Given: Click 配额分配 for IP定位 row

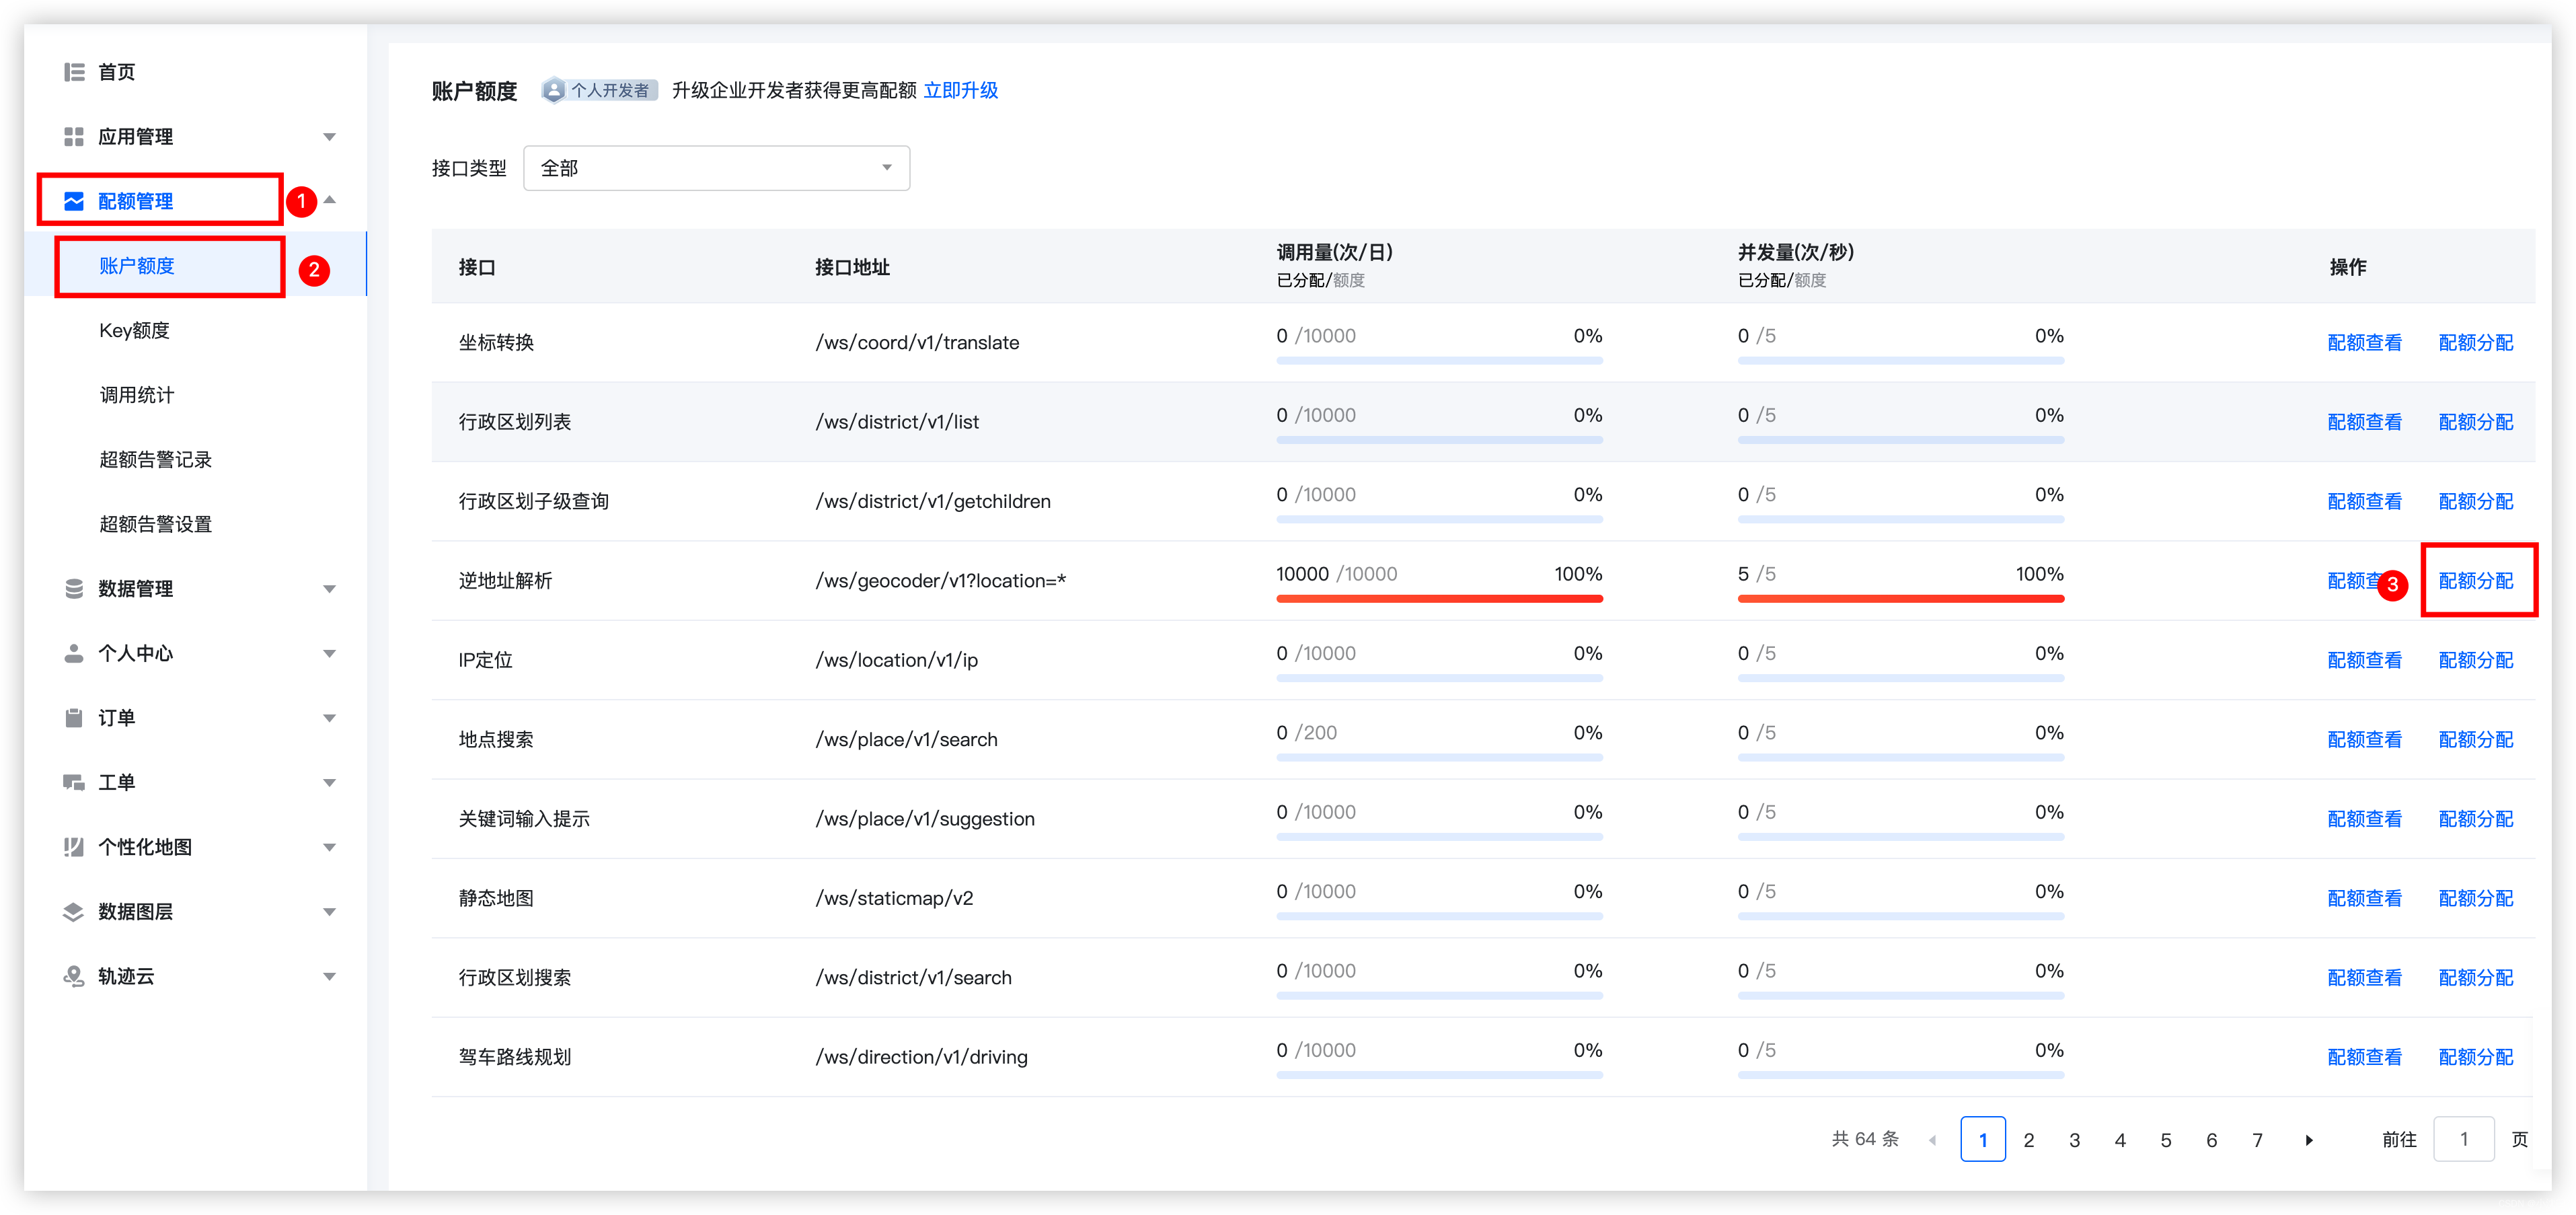Looking at the screenshot, I should [2476, 660].
